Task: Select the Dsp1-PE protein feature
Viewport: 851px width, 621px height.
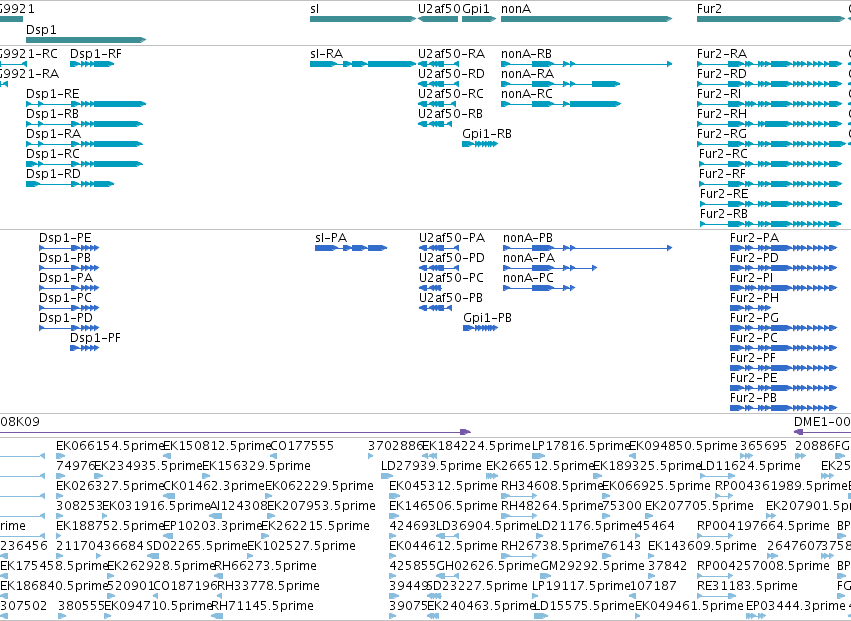Action: tap(69, 248)
